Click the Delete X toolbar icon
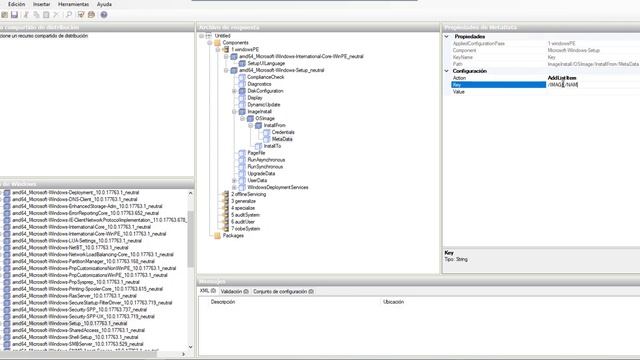640x360 pixels. [x=56, y=15]
